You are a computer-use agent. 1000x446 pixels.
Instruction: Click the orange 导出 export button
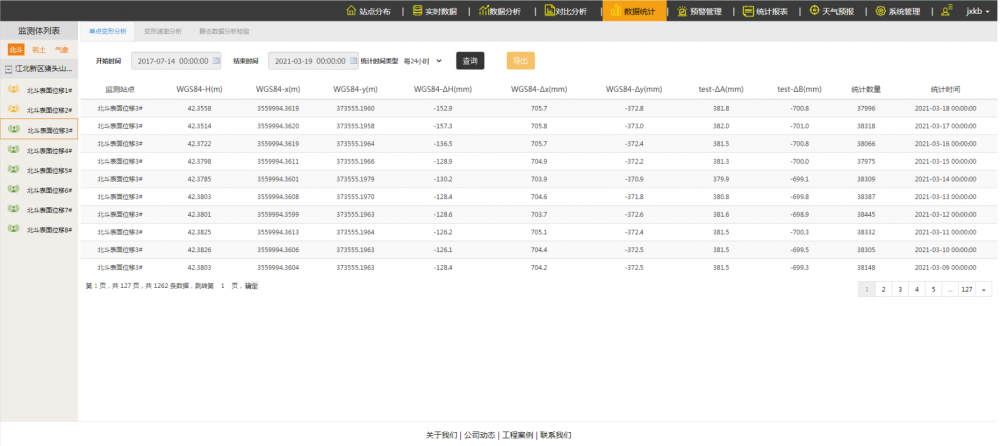pos(520,61)
